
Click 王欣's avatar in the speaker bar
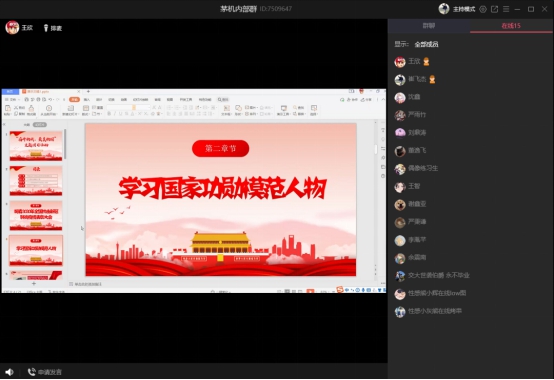pyautogui.click(x=12, y=28)
